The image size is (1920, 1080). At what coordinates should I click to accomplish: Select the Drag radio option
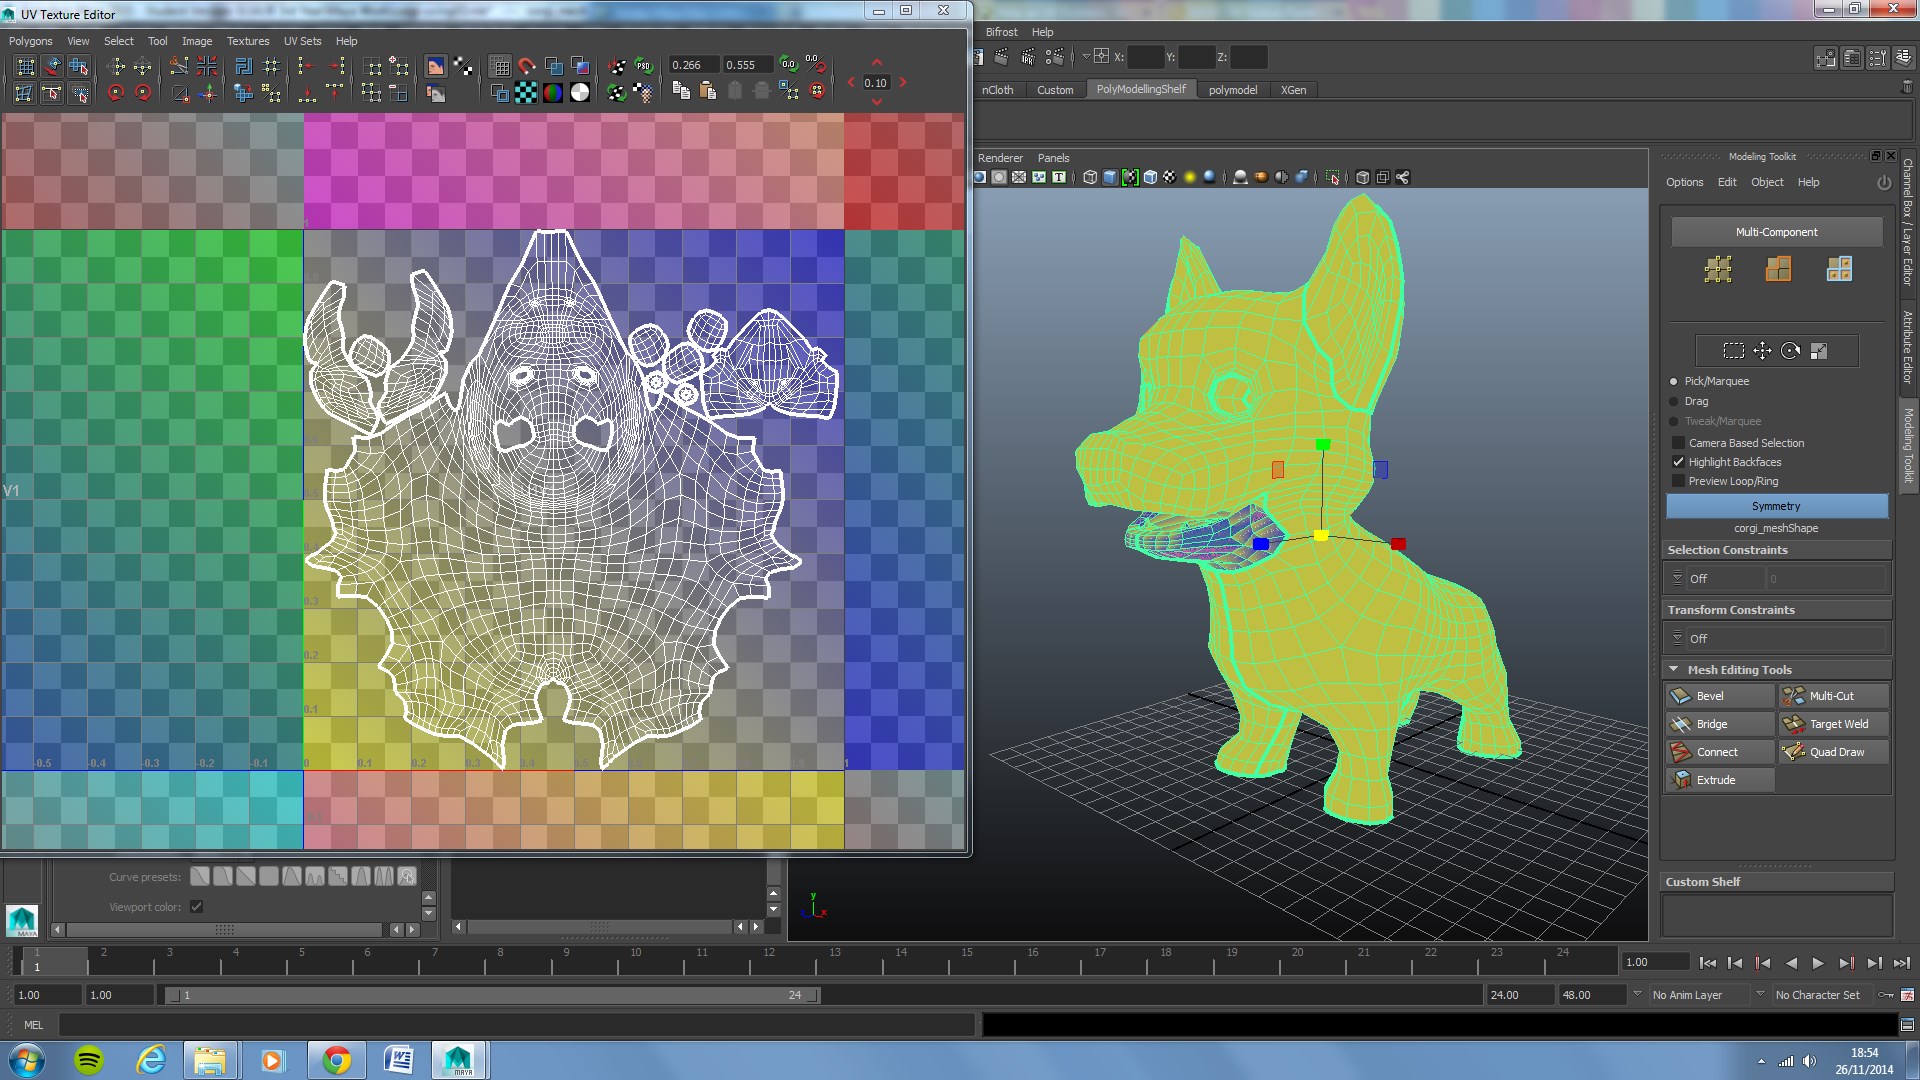1673,401
